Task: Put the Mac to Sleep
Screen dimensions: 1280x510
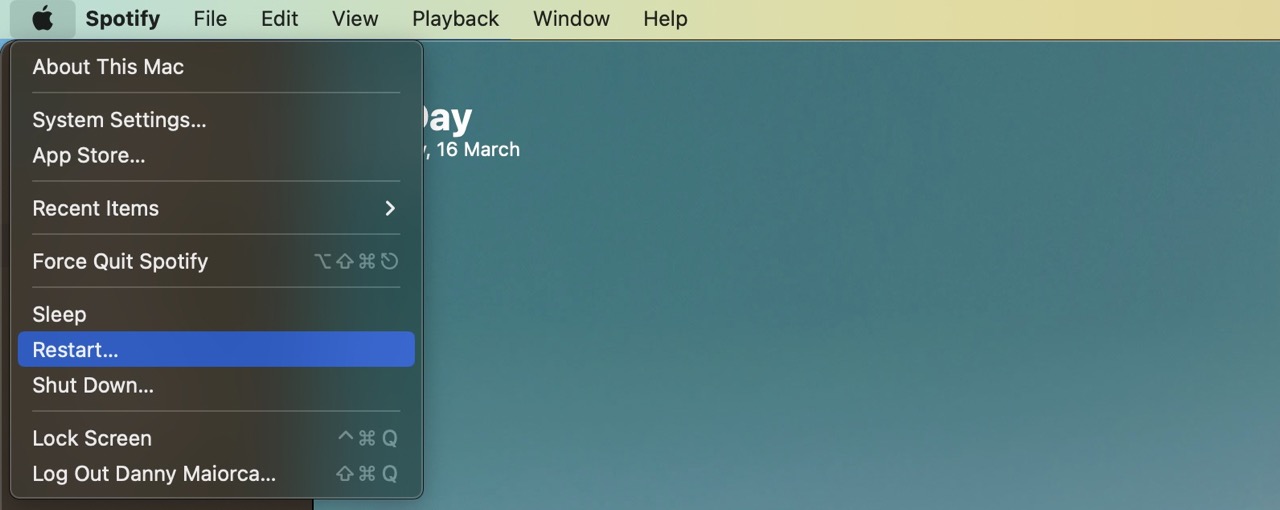Action: (x=59, y=315)
